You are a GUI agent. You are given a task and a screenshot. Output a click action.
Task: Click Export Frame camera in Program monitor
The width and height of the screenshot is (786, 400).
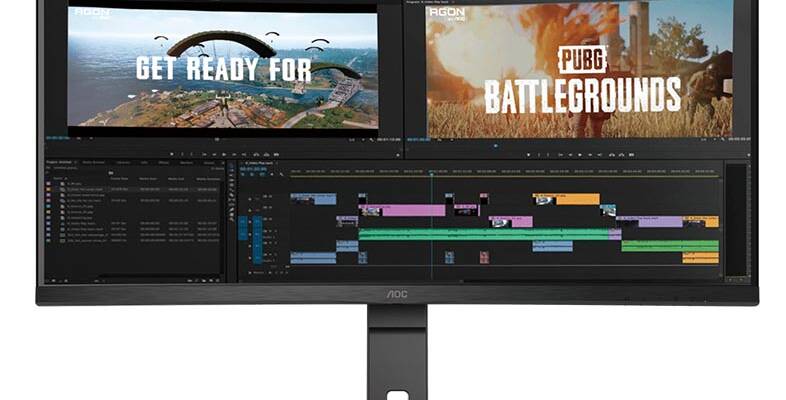pyautogui.click(x=632, y=155)
